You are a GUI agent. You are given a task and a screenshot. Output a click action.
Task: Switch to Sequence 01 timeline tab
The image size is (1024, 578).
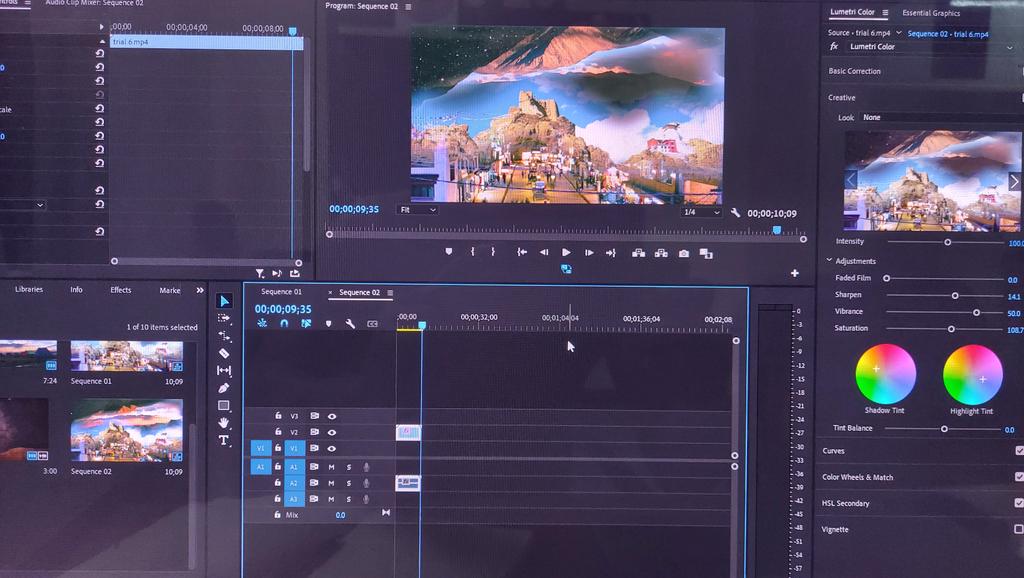click(281, 292)
